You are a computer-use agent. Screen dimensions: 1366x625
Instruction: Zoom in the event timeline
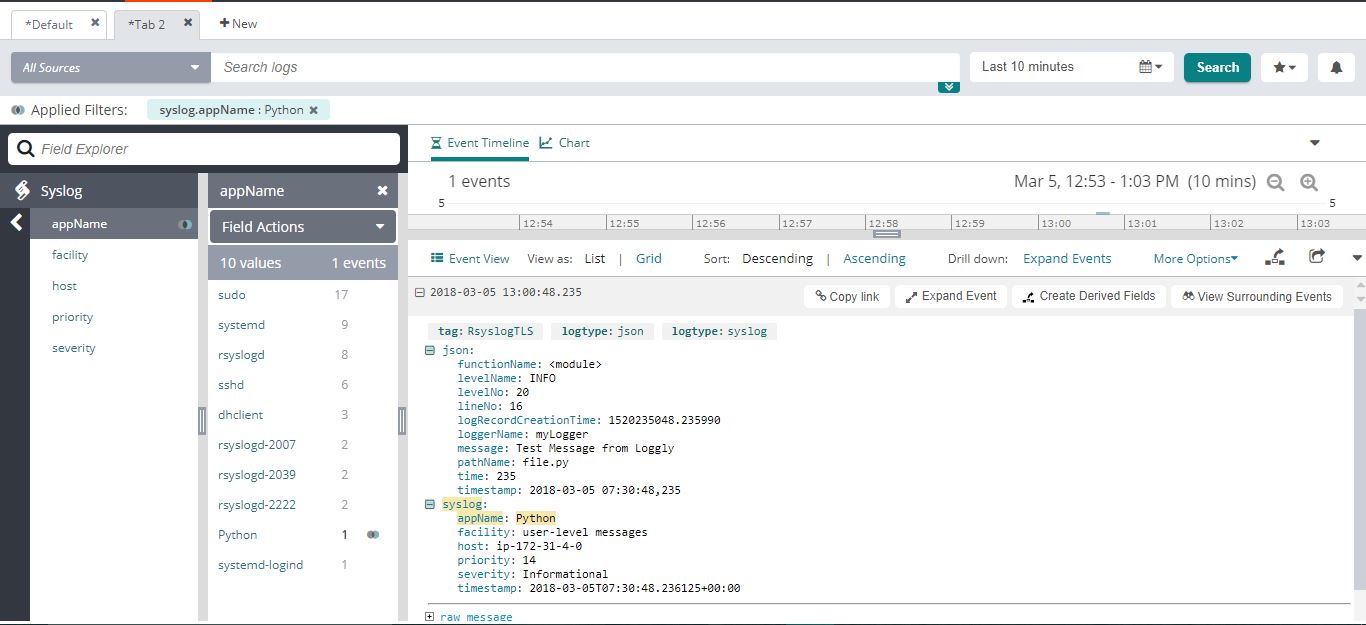pos(1308,182)
